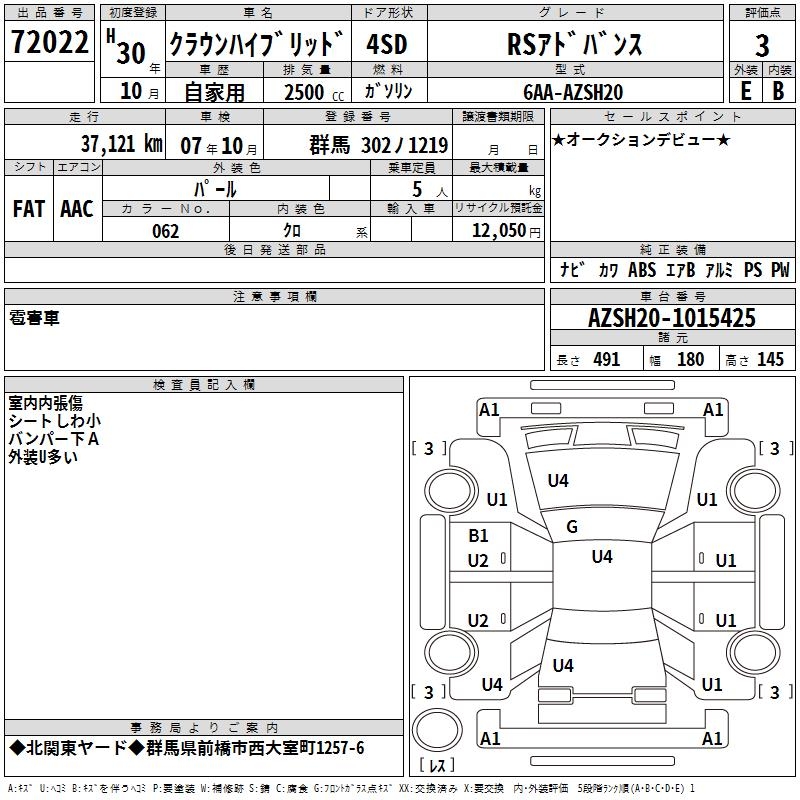
Task: Select the "検査員記入欄" section header
Action: (204, 385)
